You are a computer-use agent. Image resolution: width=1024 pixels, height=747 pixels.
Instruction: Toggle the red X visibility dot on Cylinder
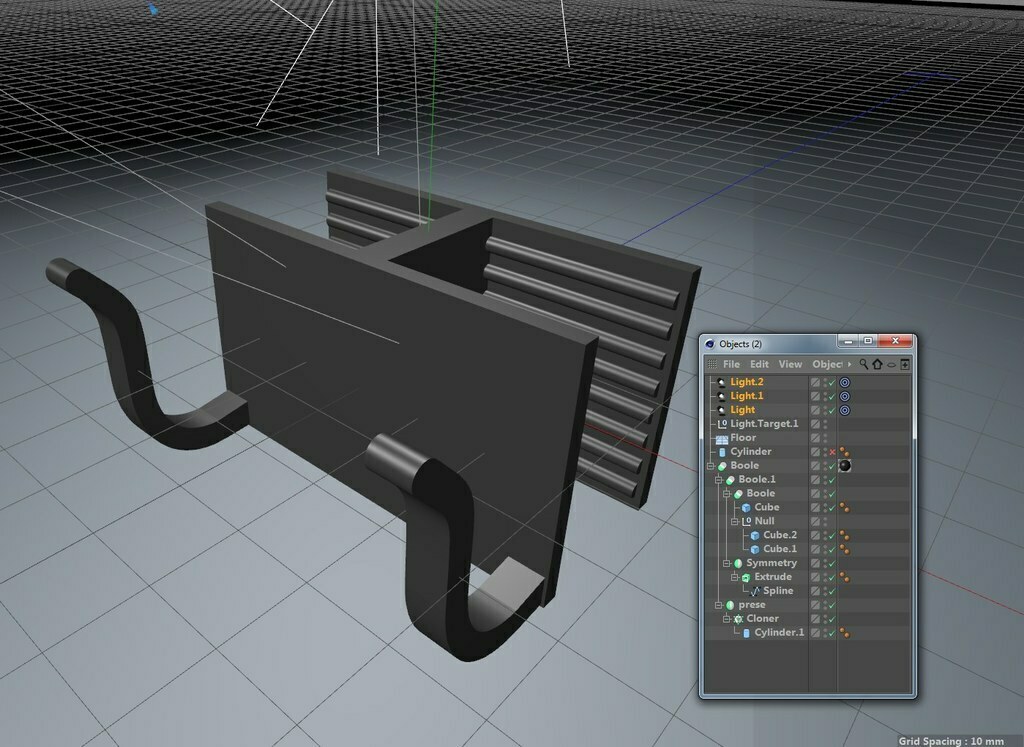tap(831, 451)
